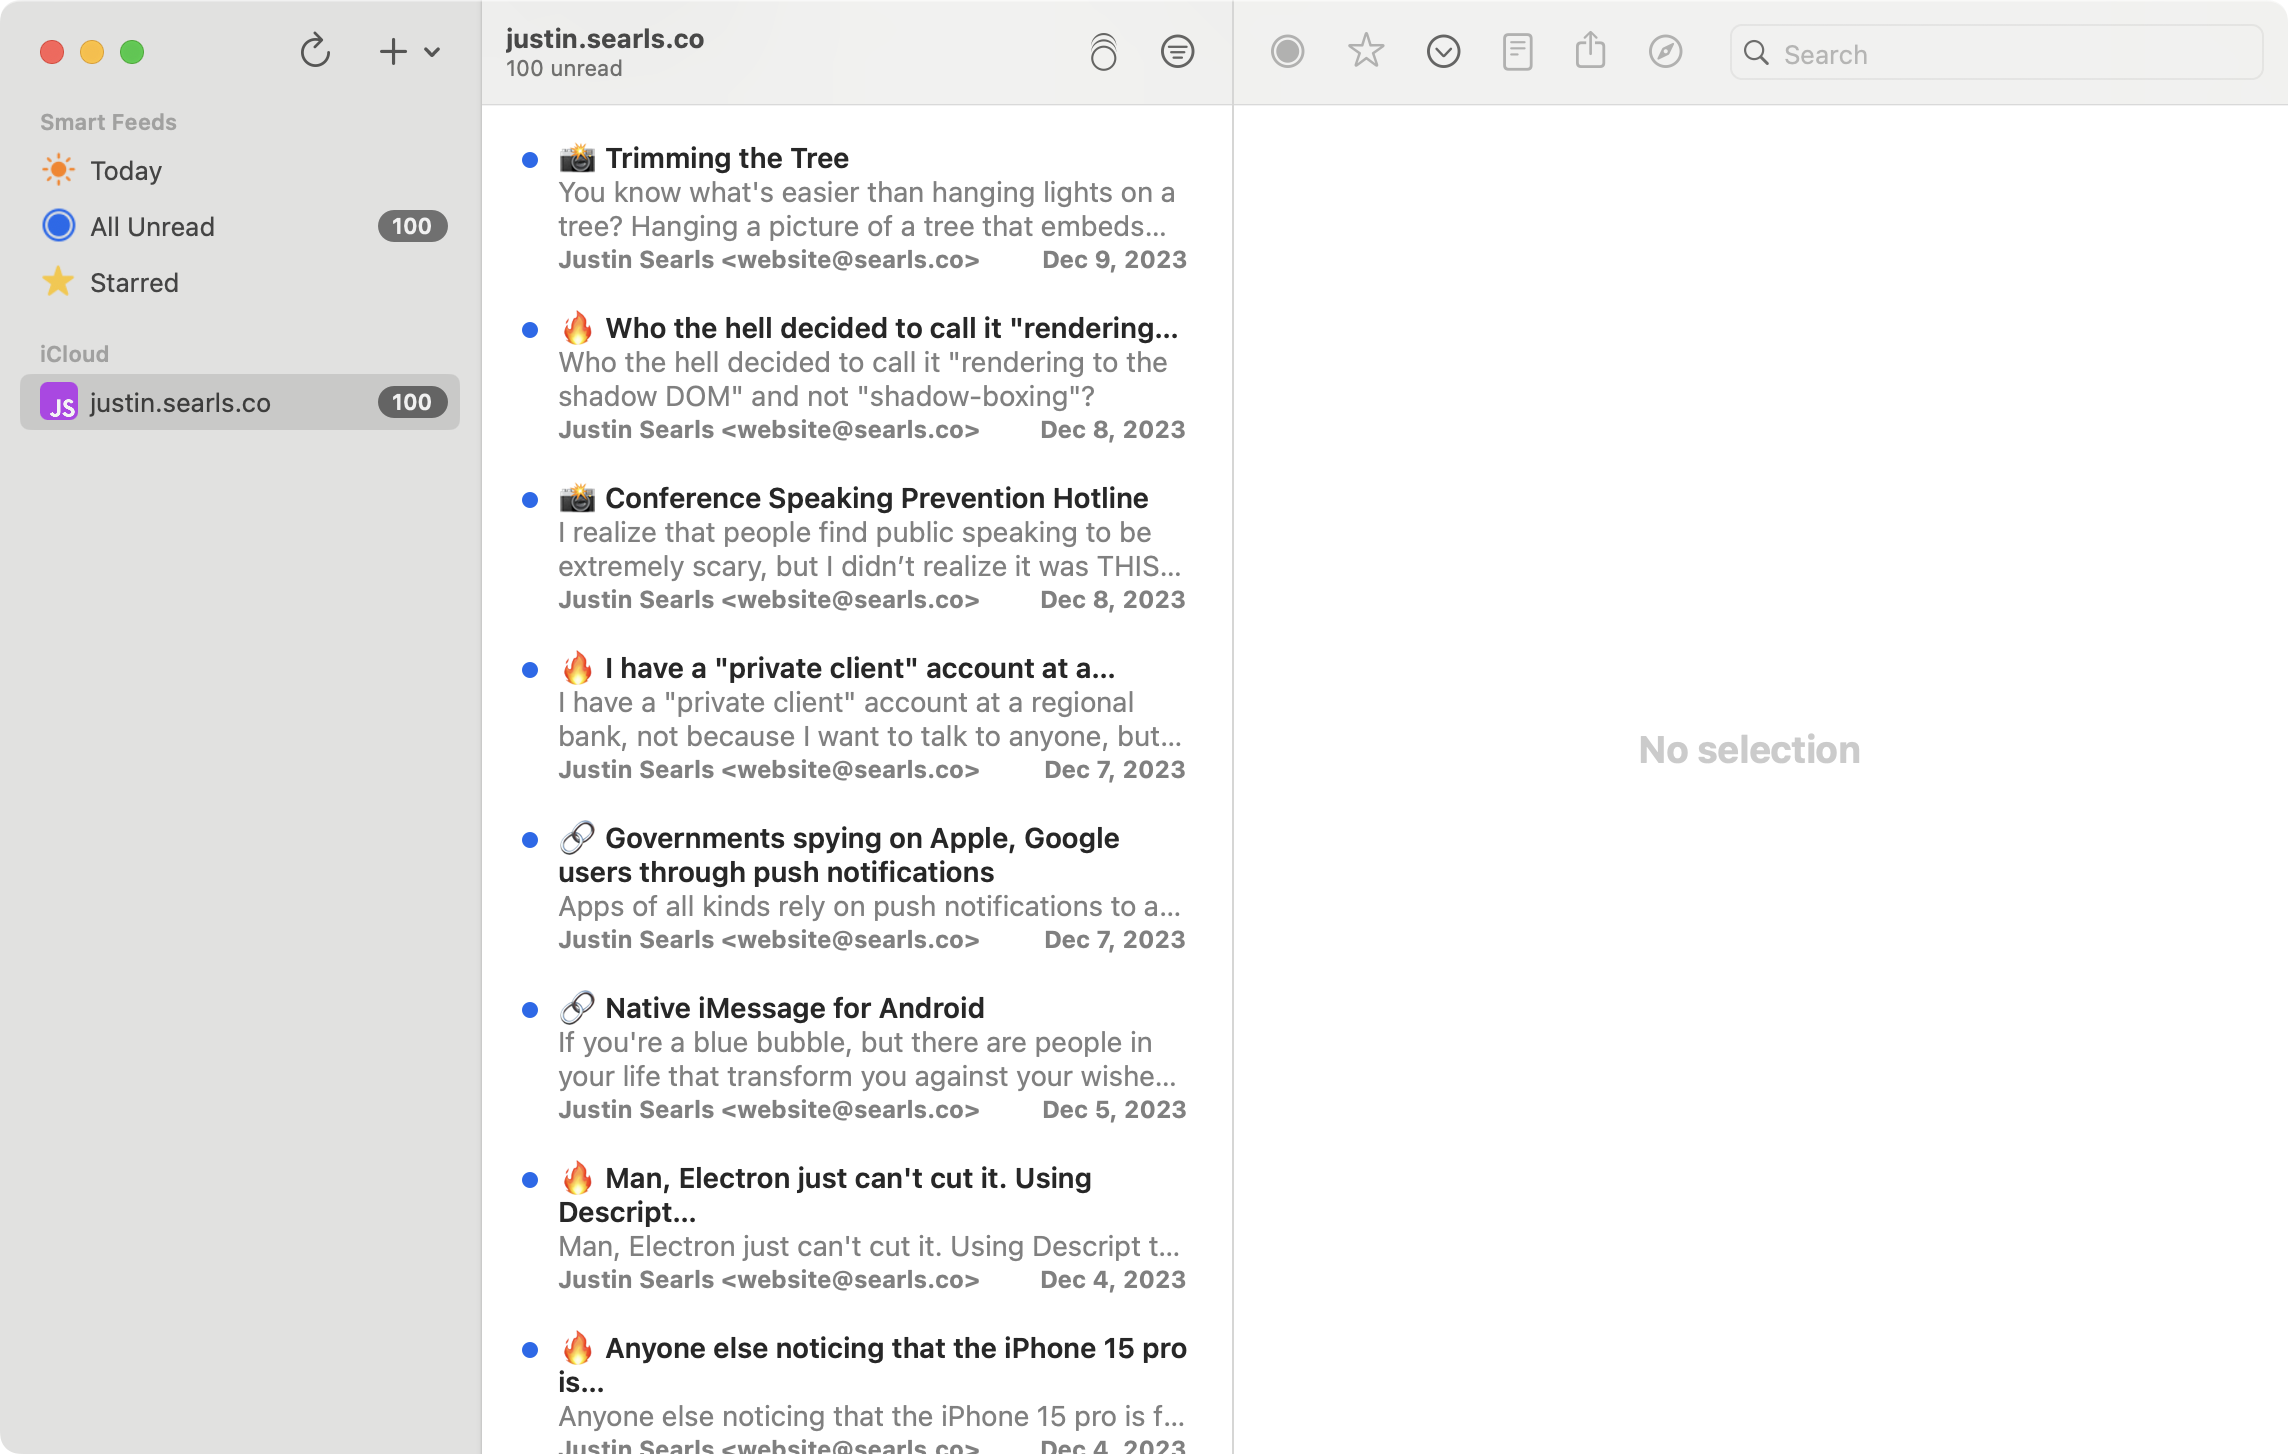This screenshot has height=1454, width=2288.
Task: Toggle unread dot on Native iMessage for Android
Action: click(x=530, y=1009)
